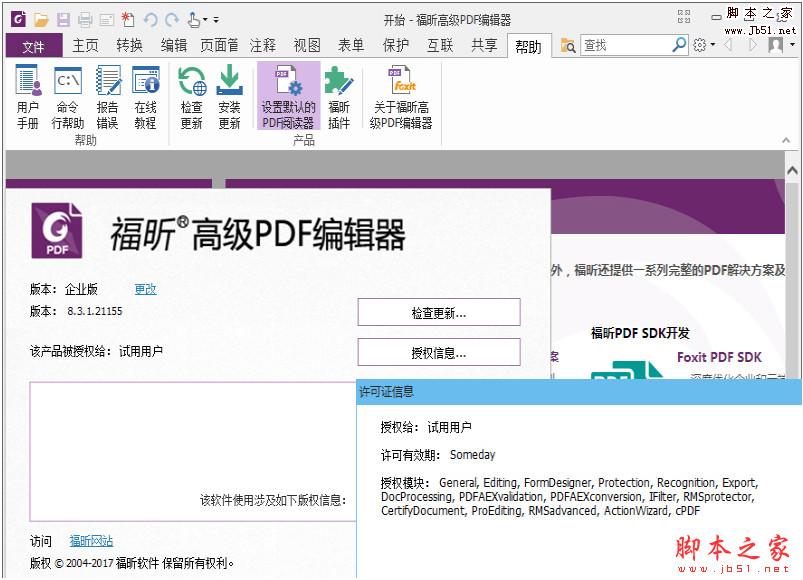
Task: Switch to the 主页 tab
Action: click(x=85, y=46)
